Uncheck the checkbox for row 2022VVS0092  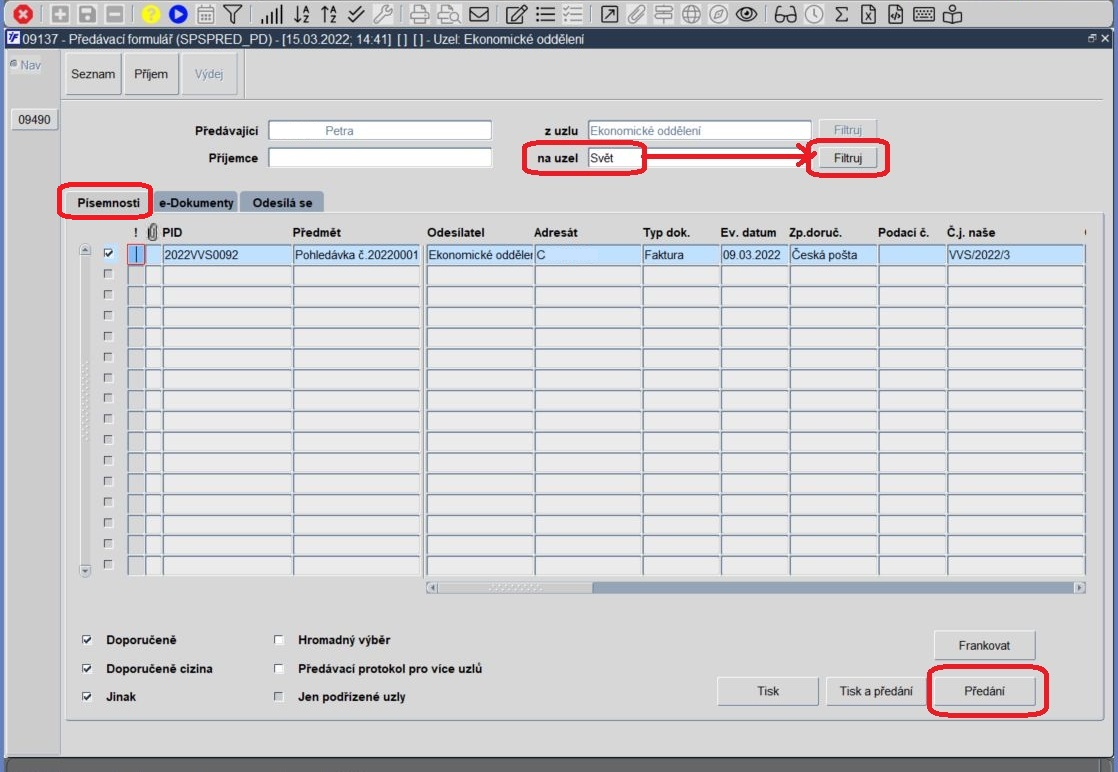pos(108,253)
